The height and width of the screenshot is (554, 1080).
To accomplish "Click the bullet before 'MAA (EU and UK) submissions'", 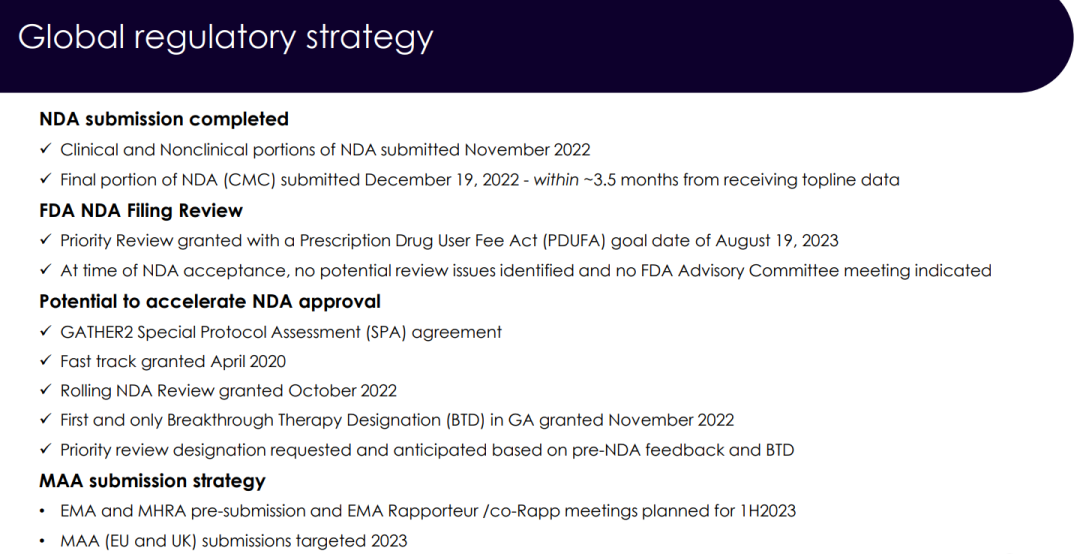I will pyautogui.click(x=43, y=541).
